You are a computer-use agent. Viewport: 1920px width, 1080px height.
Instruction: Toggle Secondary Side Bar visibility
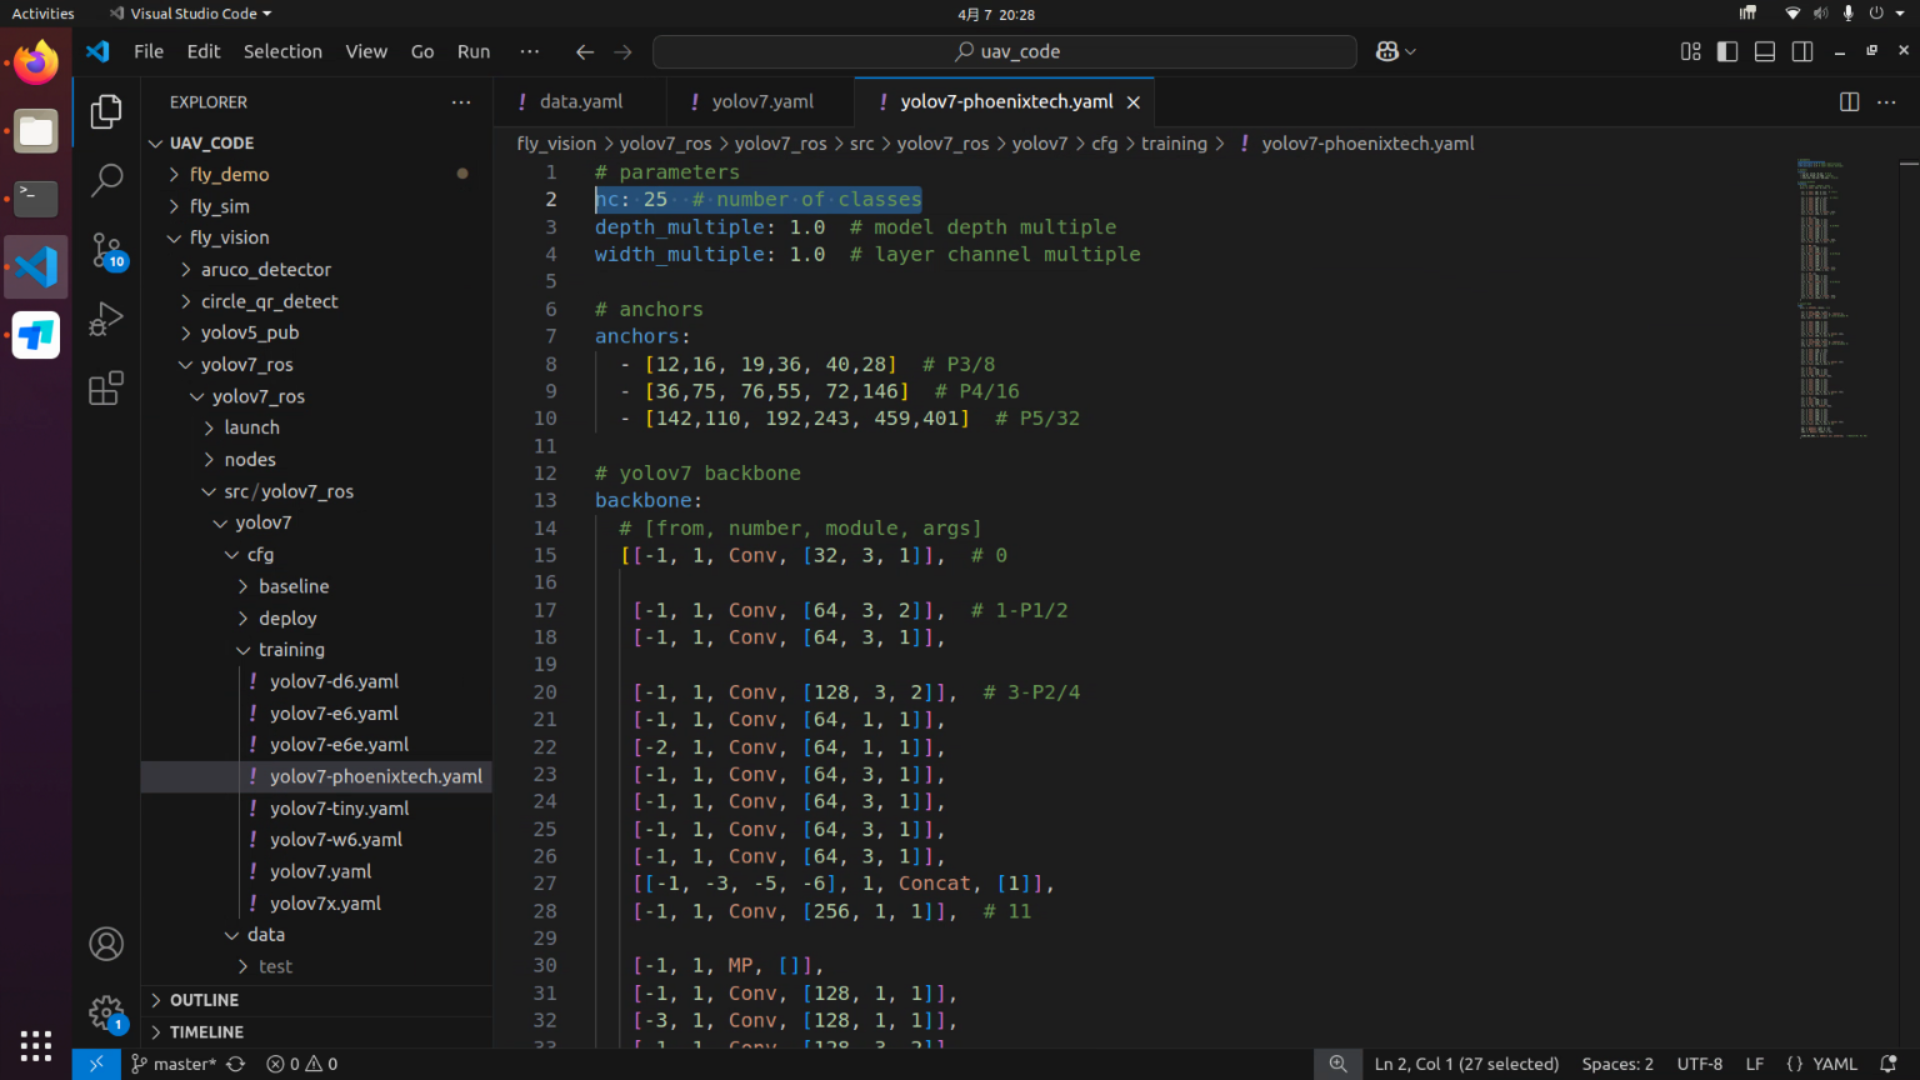(1803, 51)
